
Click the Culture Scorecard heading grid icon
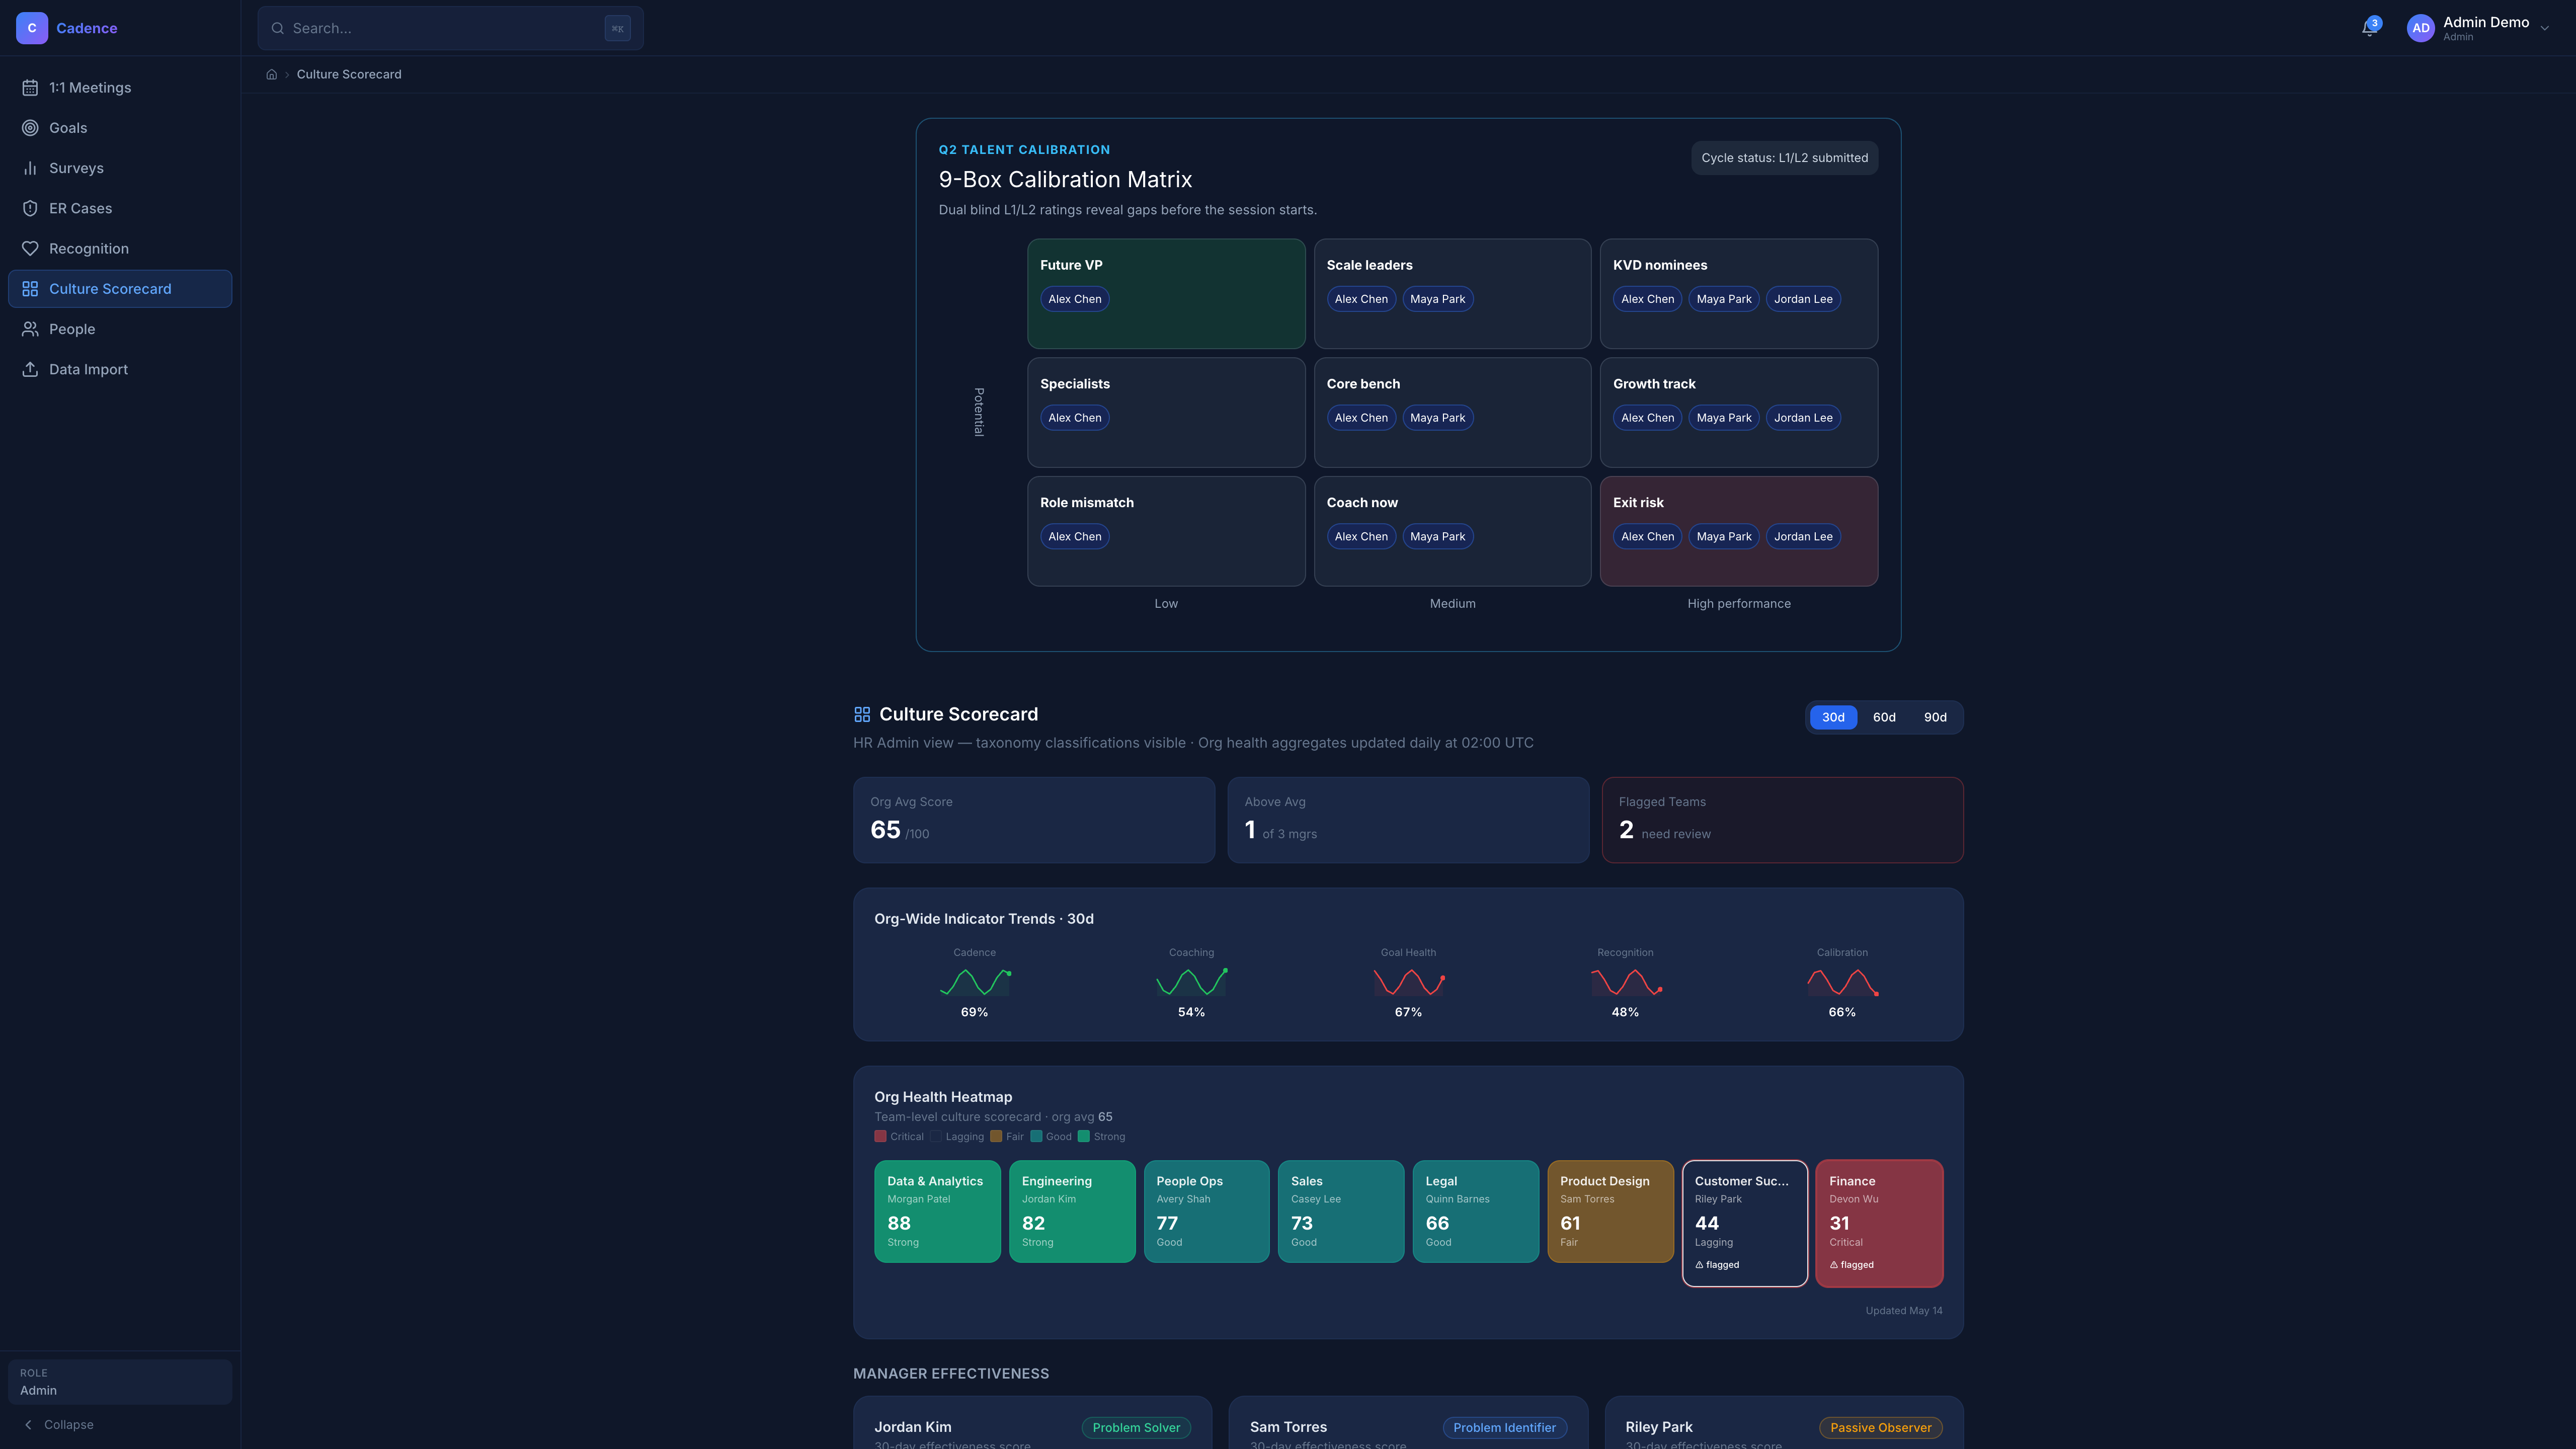(x=862, y=714)
